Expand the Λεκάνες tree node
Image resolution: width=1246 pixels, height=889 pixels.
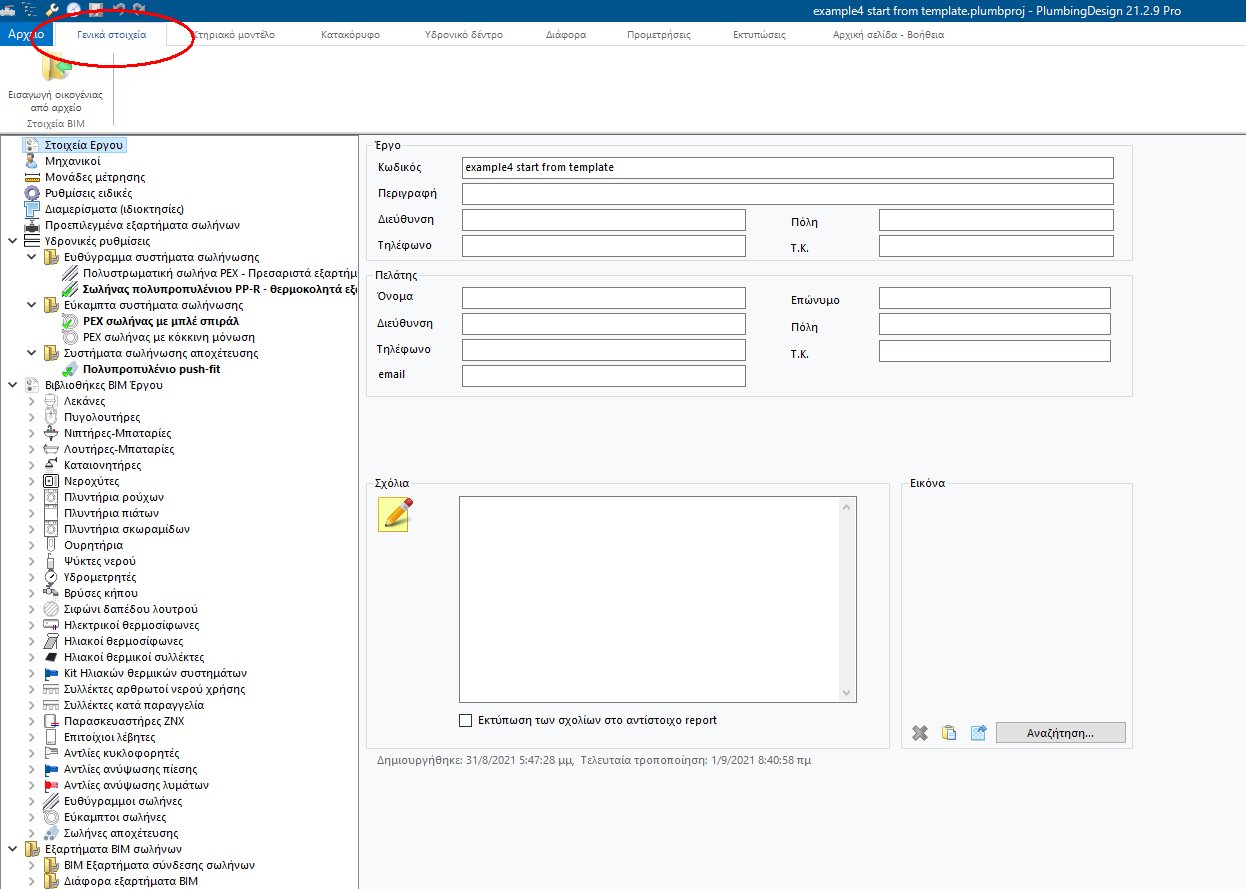[31, 401]
